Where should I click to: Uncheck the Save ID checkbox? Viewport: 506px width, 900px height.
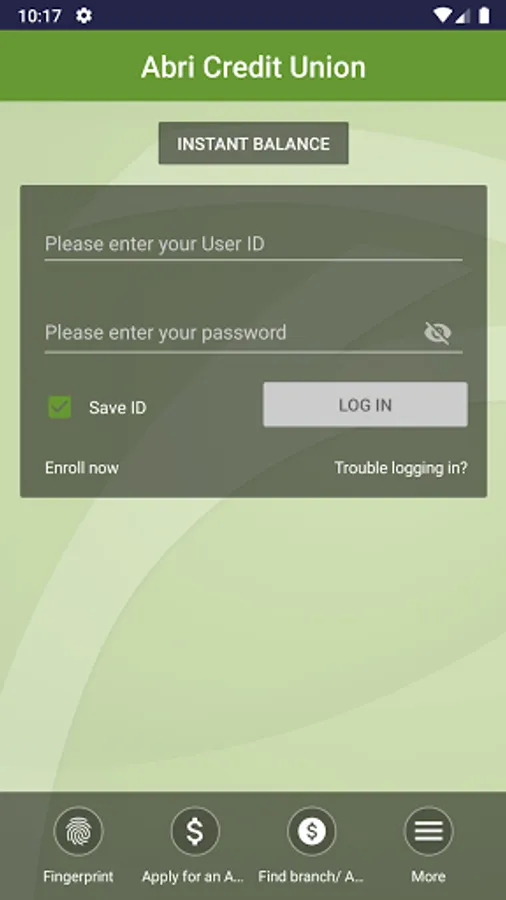60,408
